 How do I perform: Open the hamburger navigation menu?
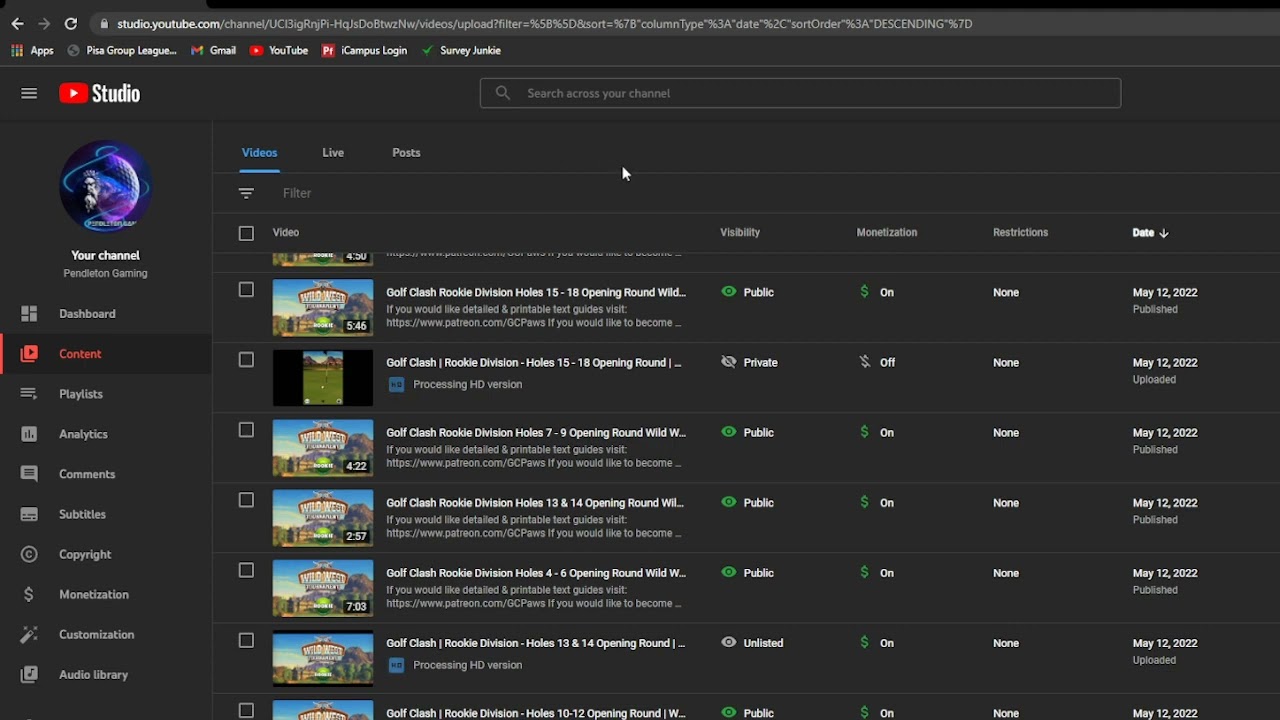tap(29, 93)
